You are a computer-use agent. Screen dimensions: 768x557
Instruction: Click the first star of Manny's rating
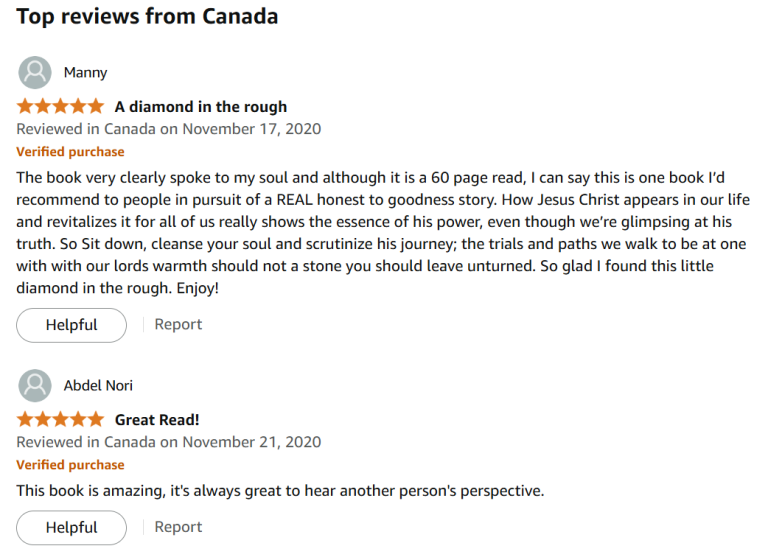coord(25,106)
